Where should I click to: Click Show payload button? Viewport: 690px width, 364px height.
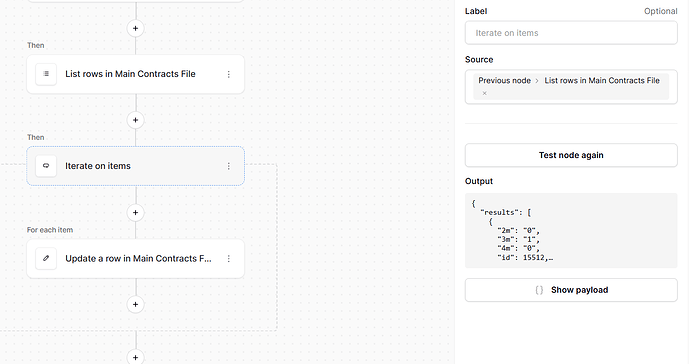[x=571, y=290]
